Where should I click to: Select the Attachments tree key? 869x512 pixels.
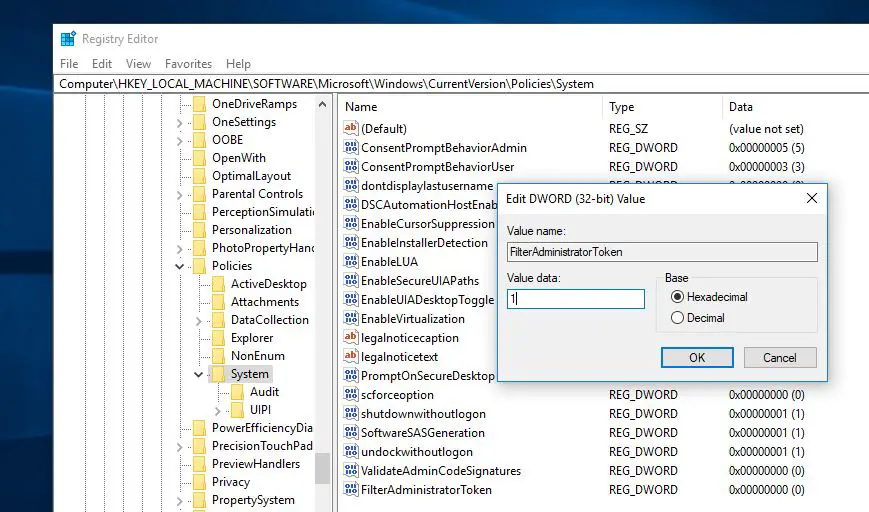tap(265, 301)
